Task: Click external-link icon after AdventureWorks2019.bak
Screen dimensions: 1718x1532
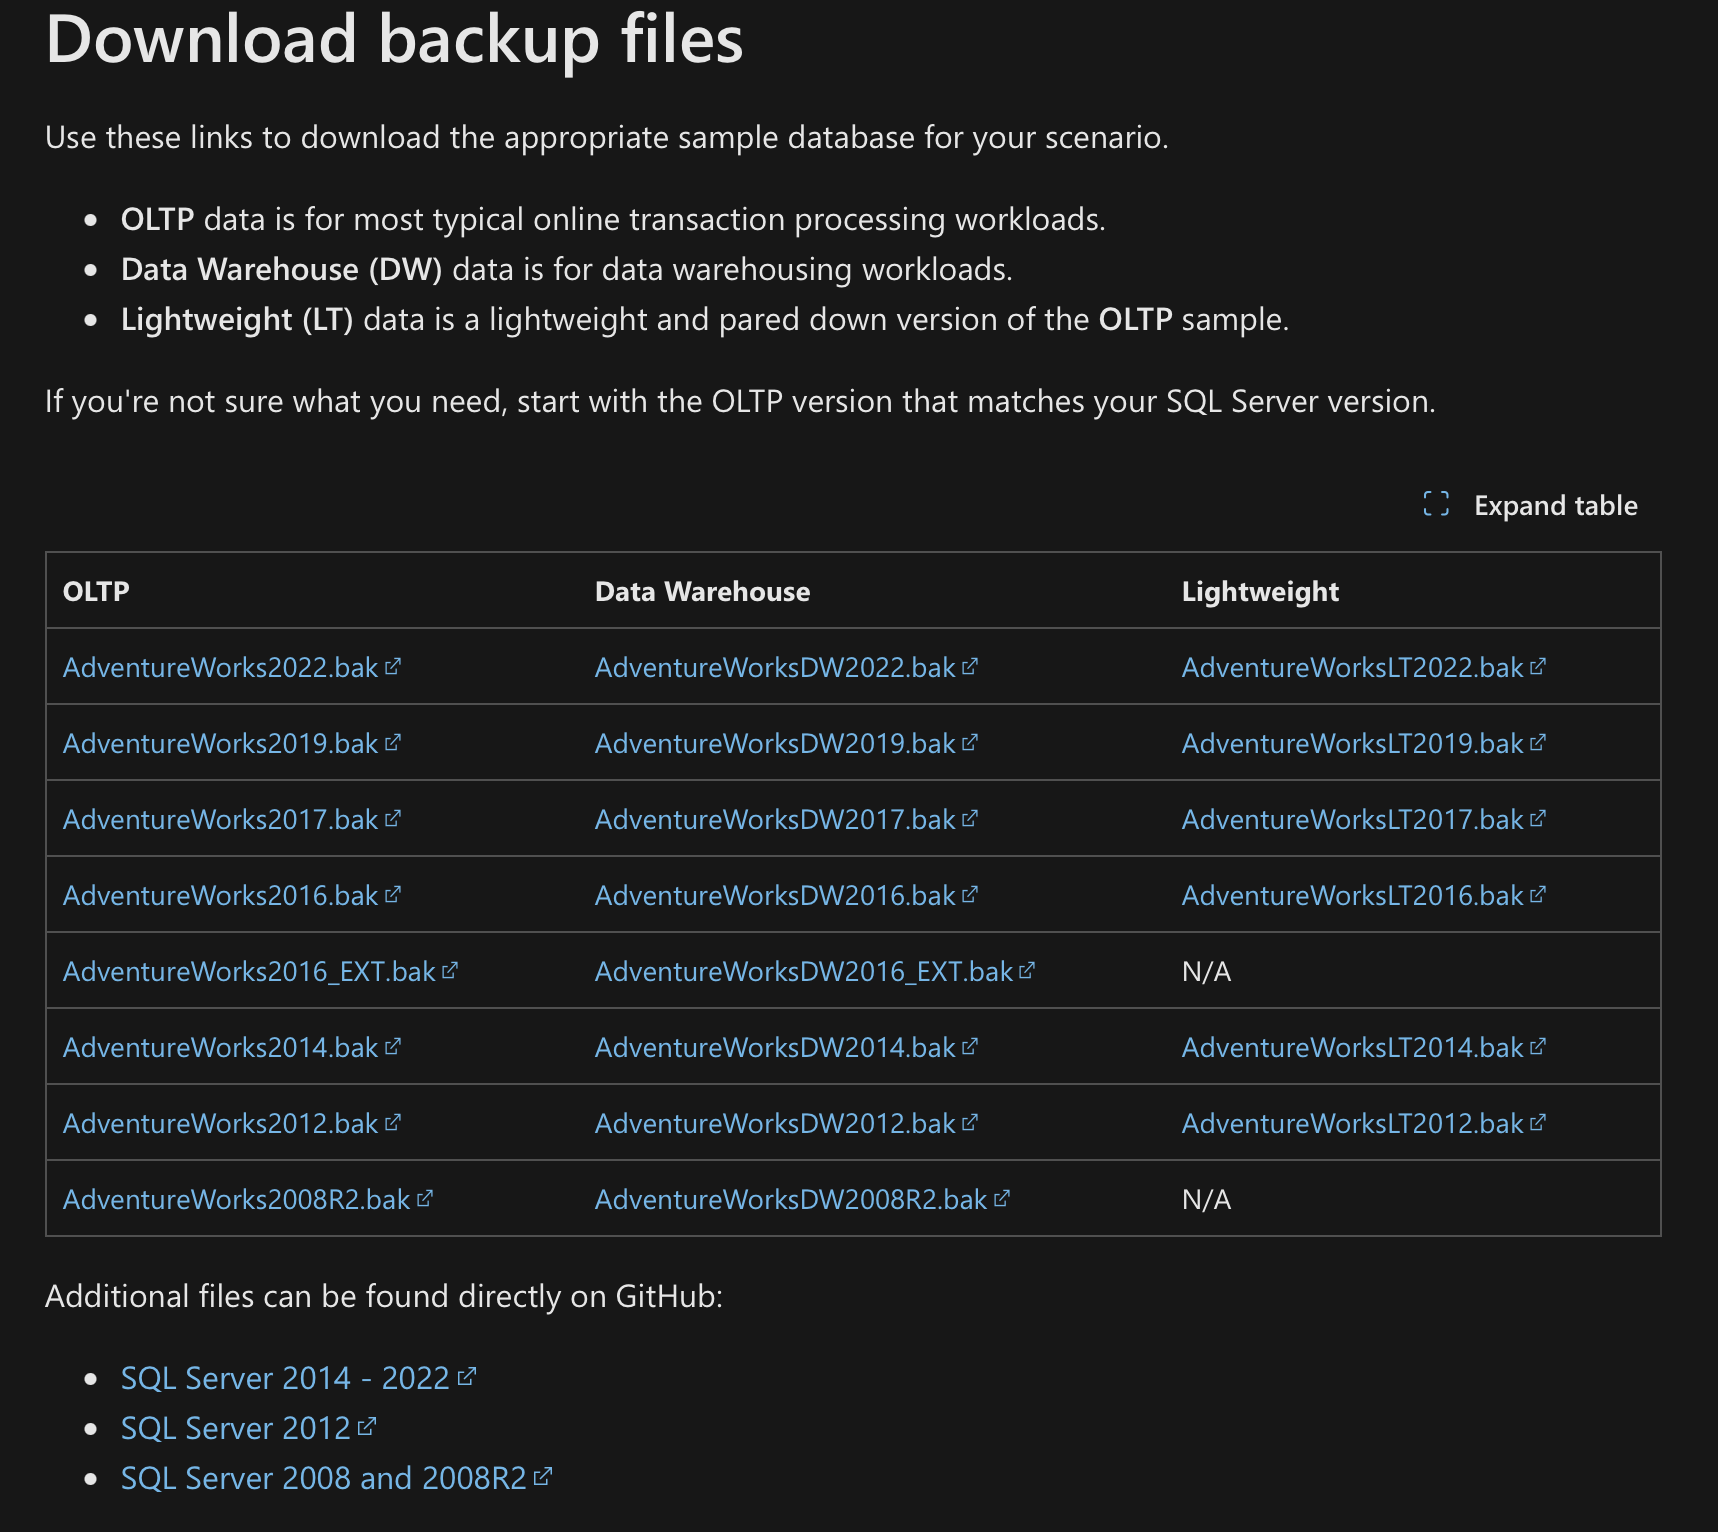Action: [392, 742]
